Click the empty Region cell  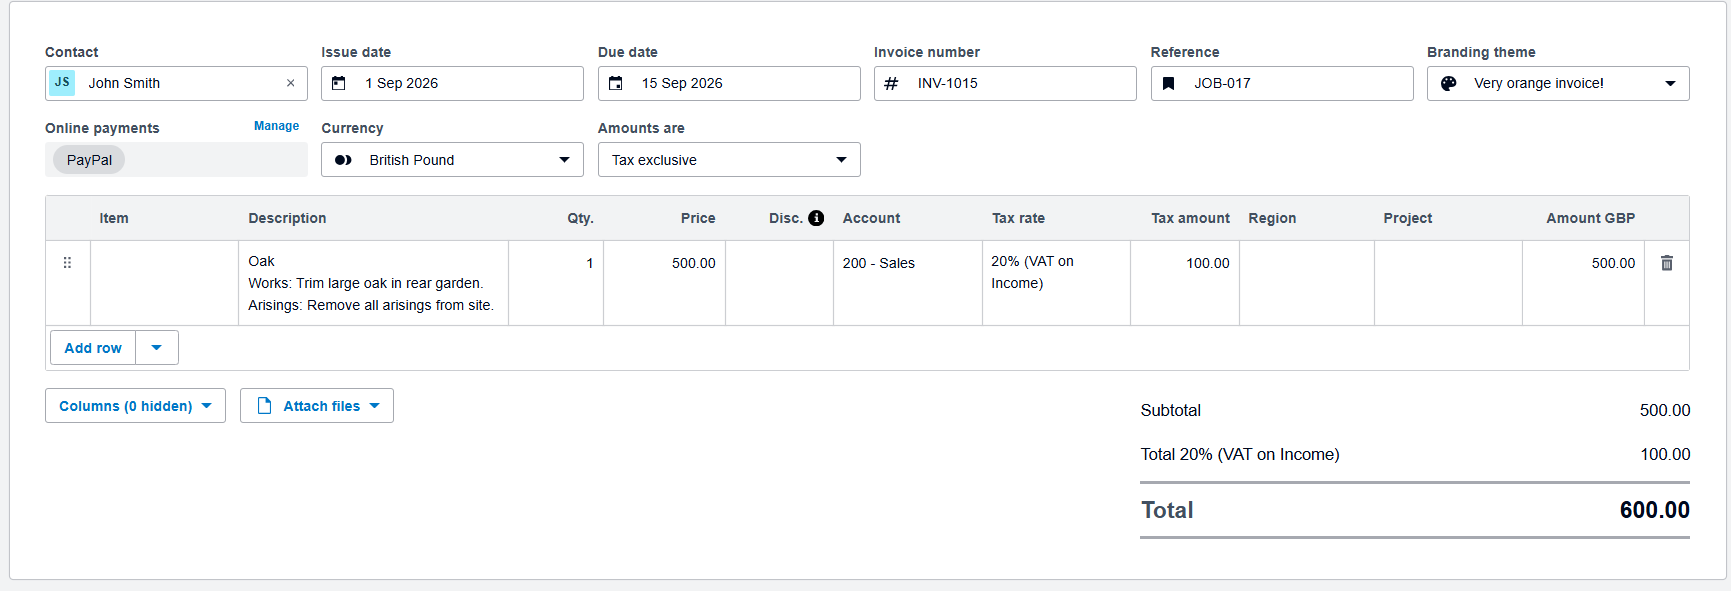point(1307,283)
